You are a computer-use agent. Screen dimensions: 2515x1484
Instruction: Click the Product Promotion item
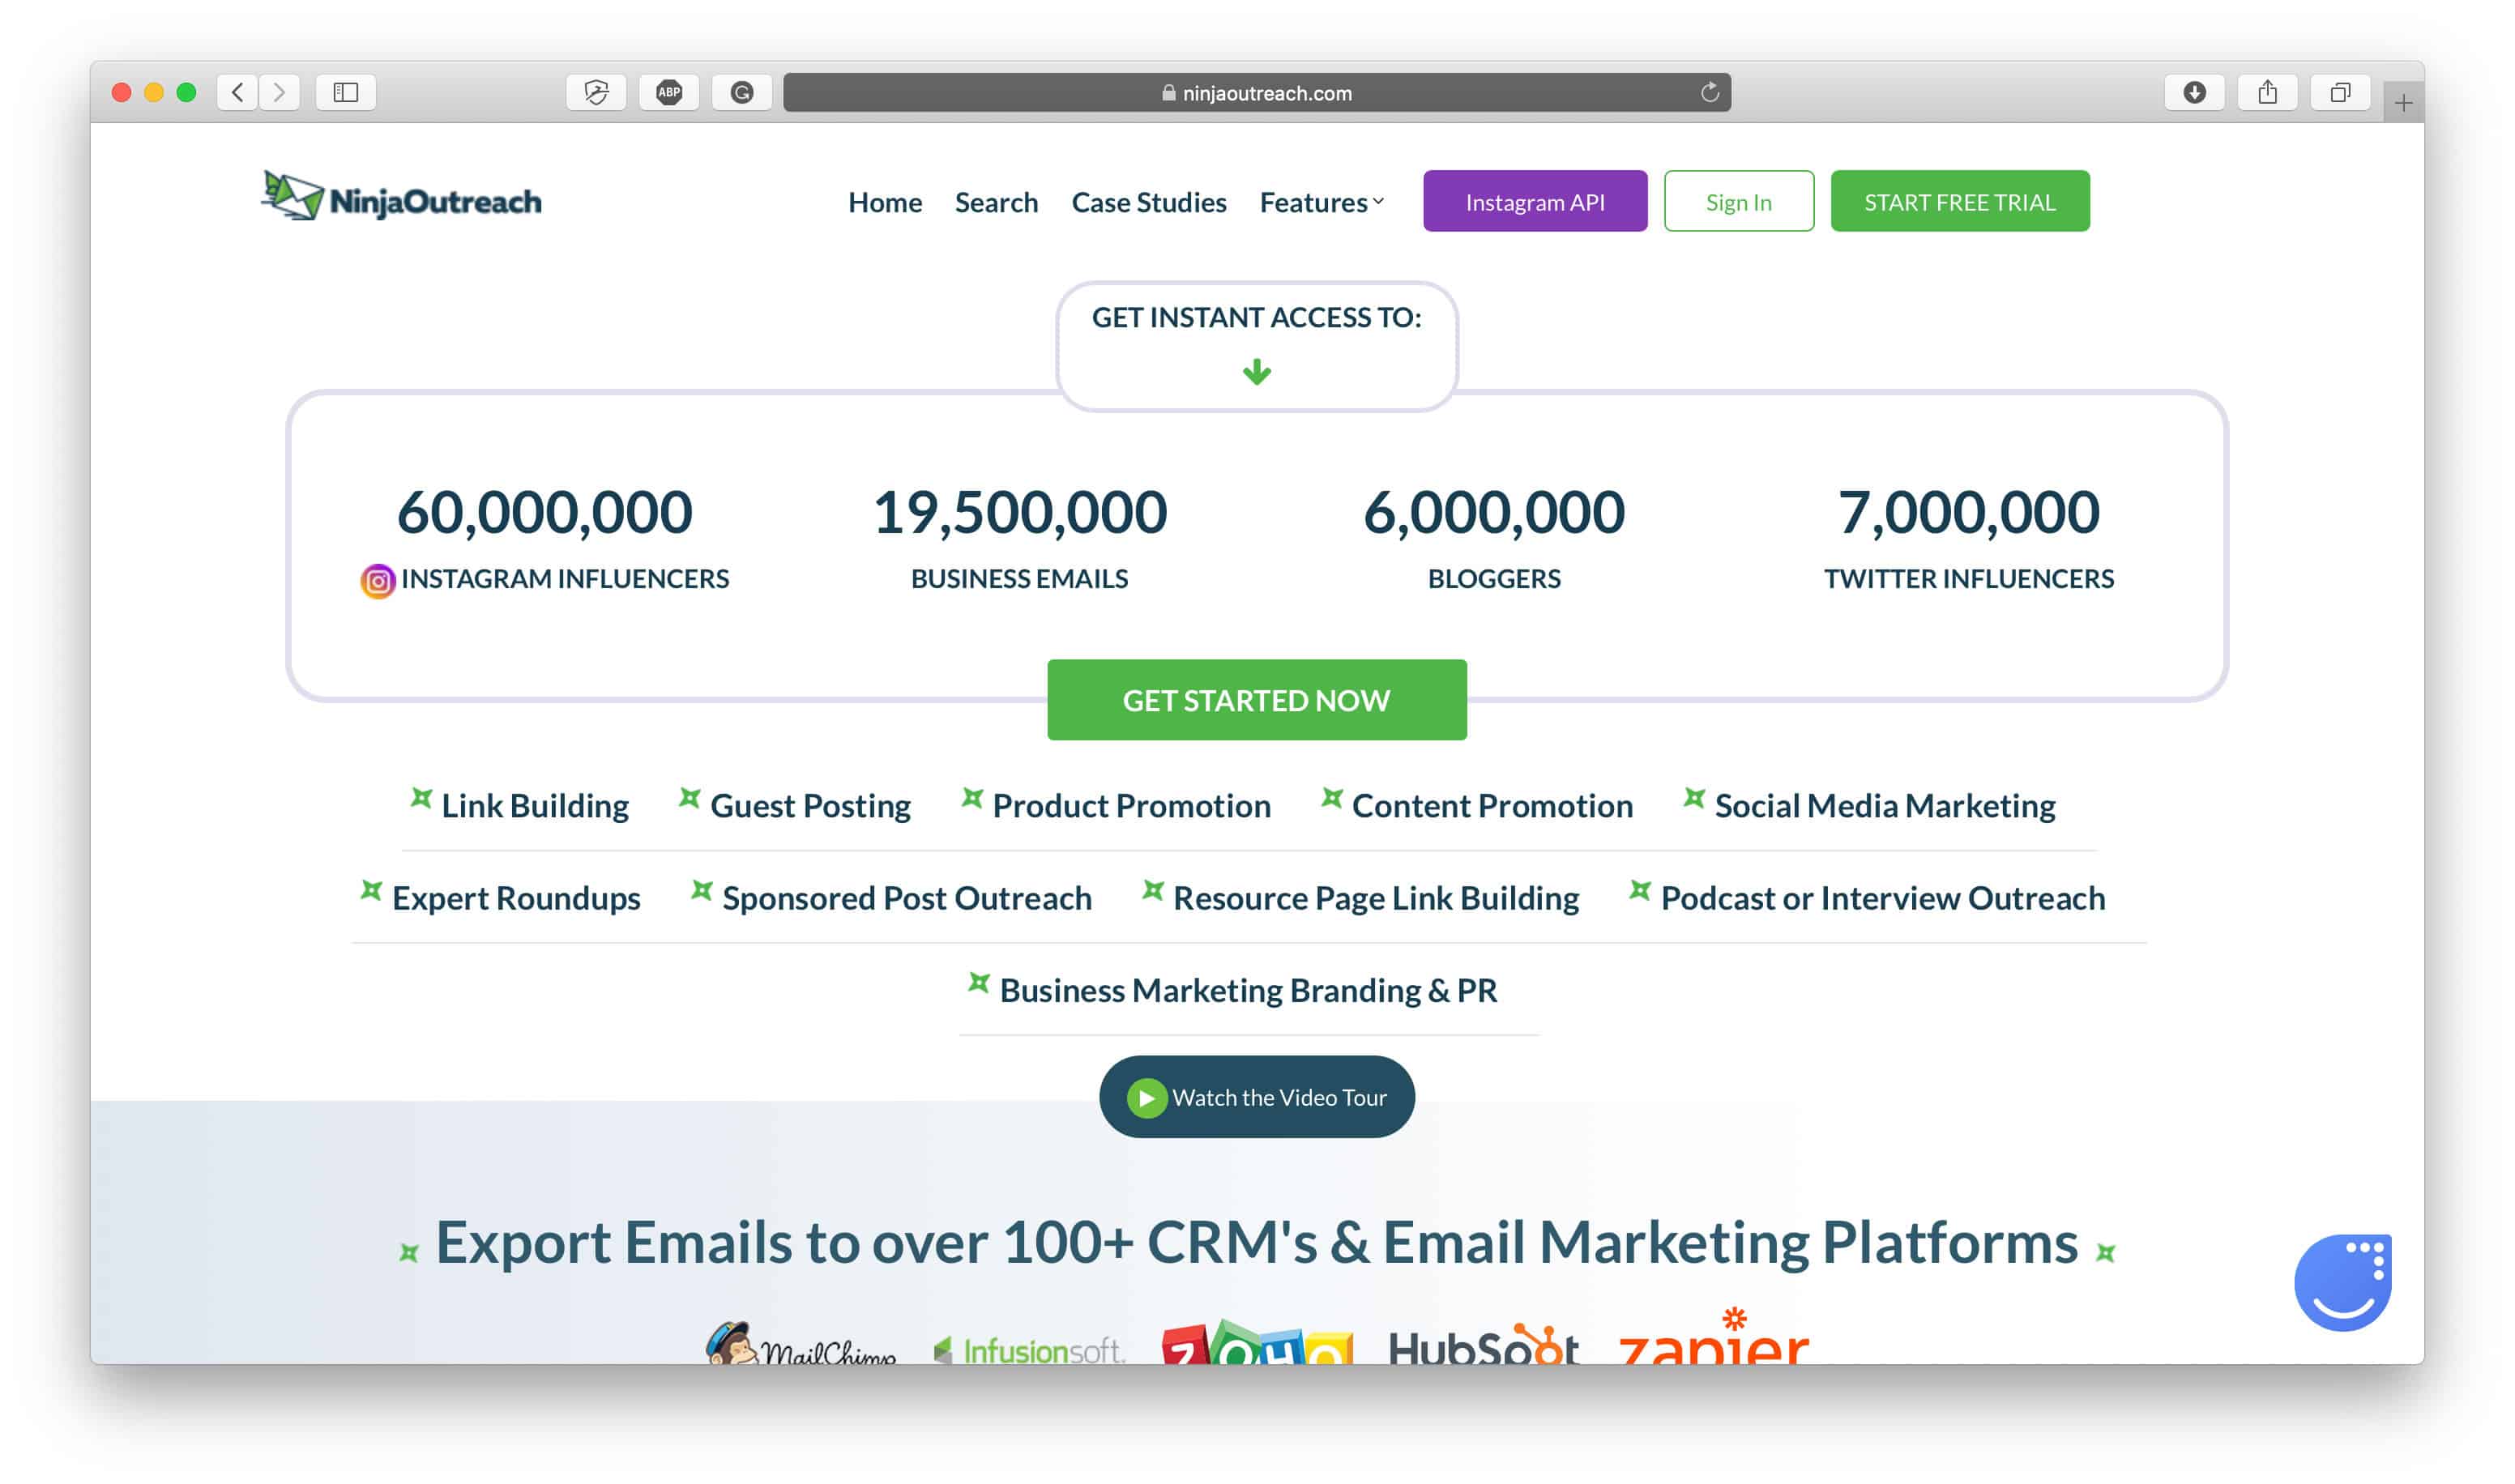pos(1117,805)
